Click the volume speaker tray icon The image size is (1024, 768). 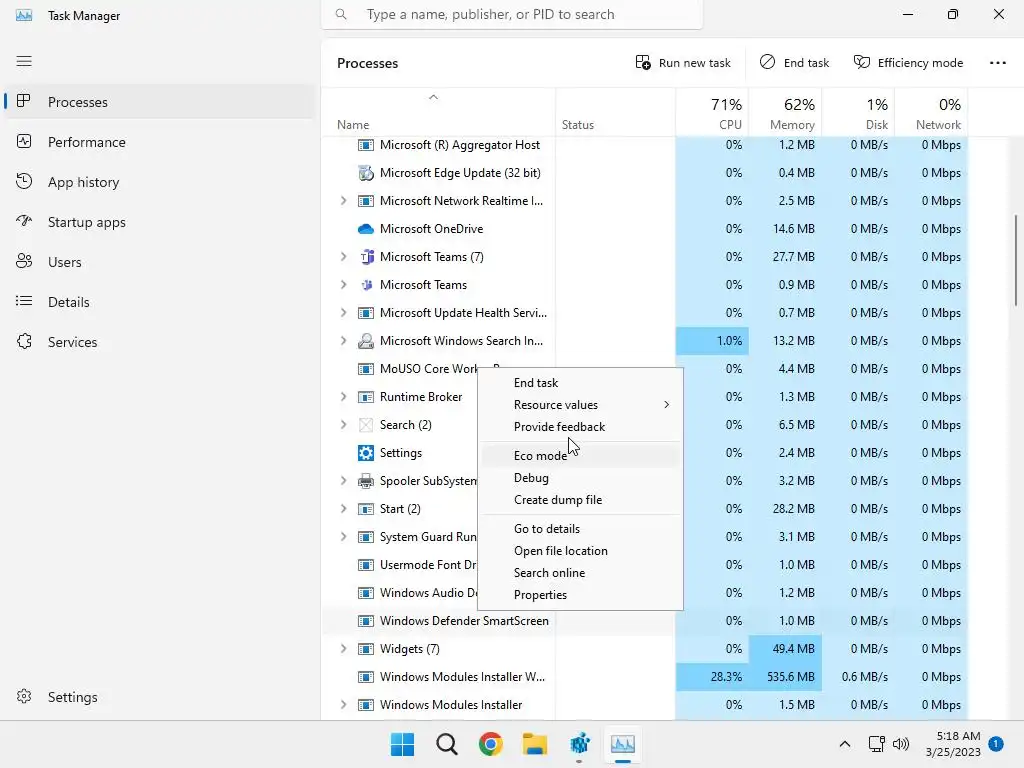point(901,744)
